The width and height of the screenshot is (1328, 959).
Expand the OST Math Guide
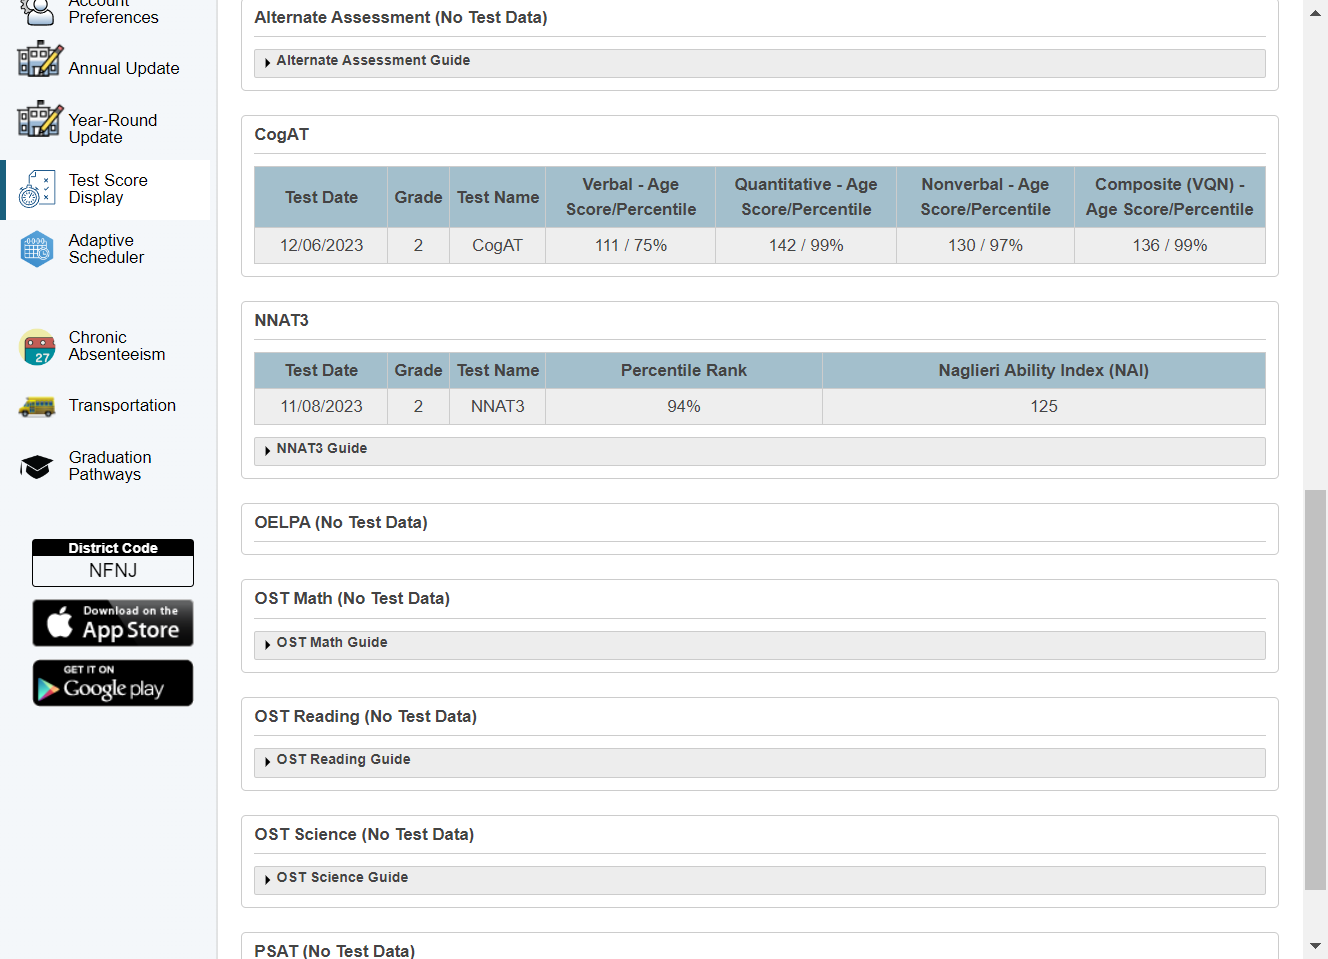(x=760, y=645)
